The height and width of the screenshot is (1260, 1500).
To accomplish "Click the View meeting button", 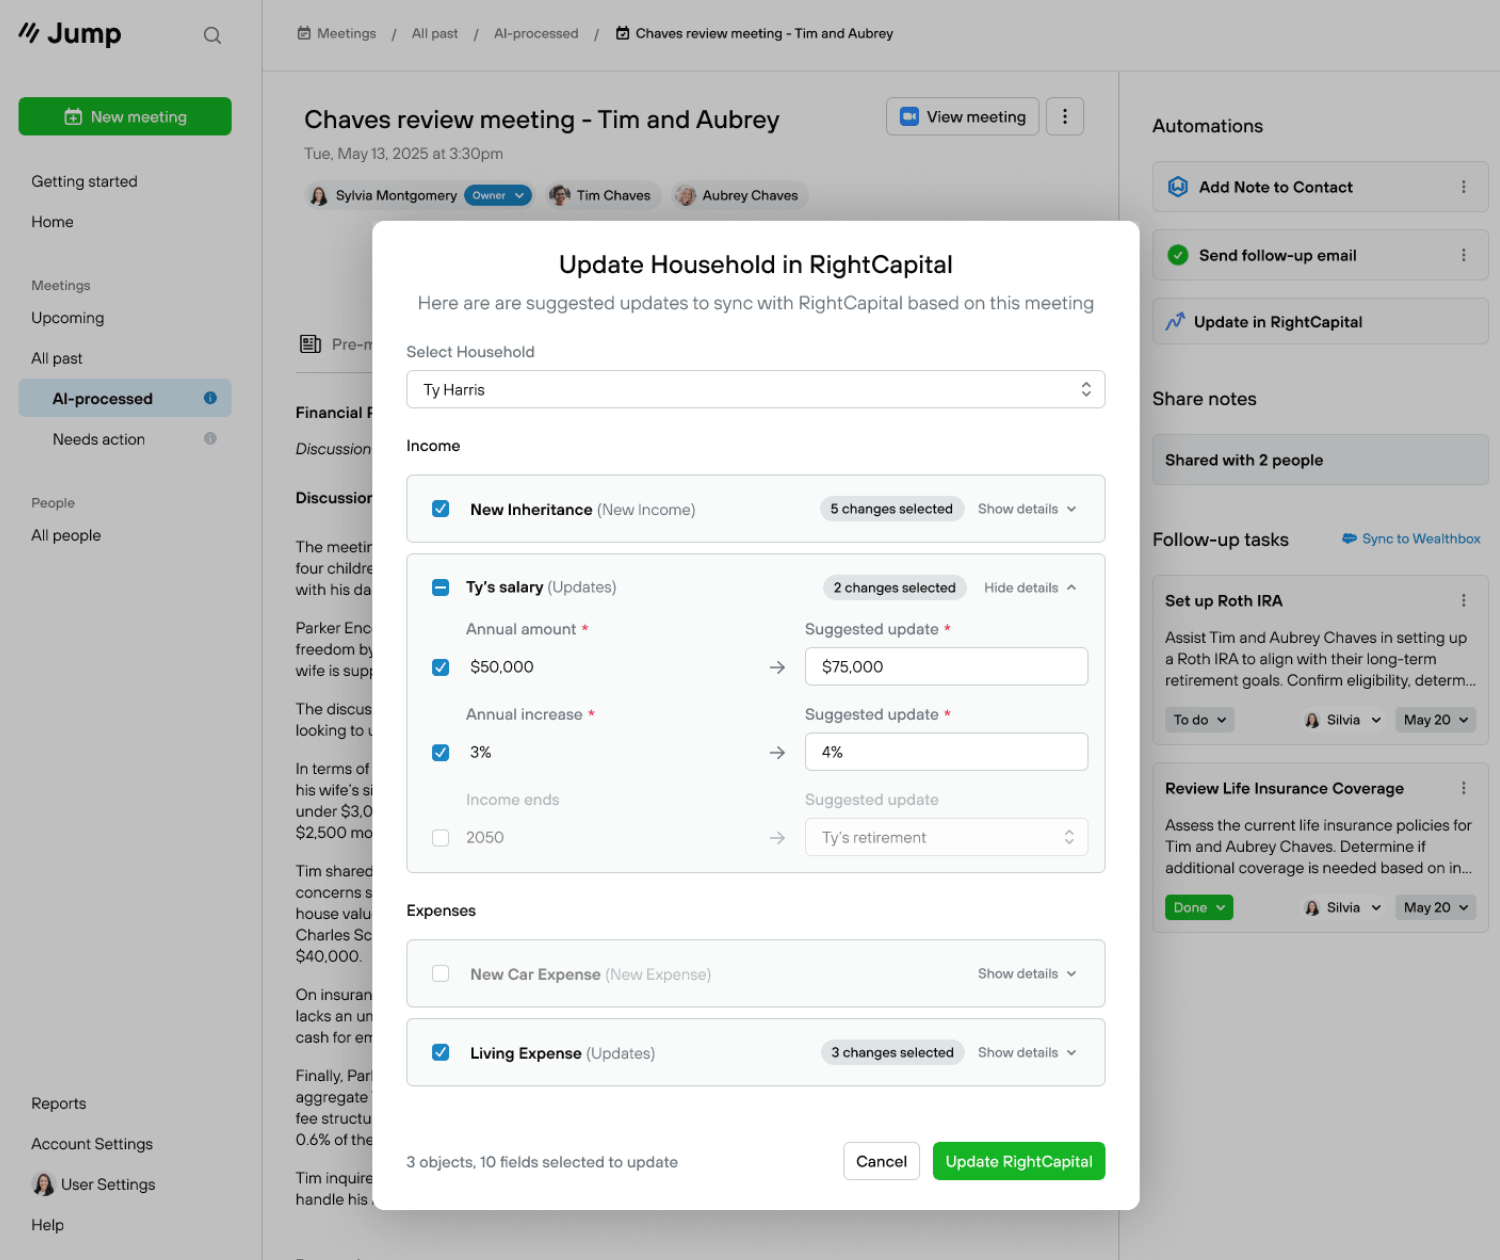I will (x=963, y=117).
